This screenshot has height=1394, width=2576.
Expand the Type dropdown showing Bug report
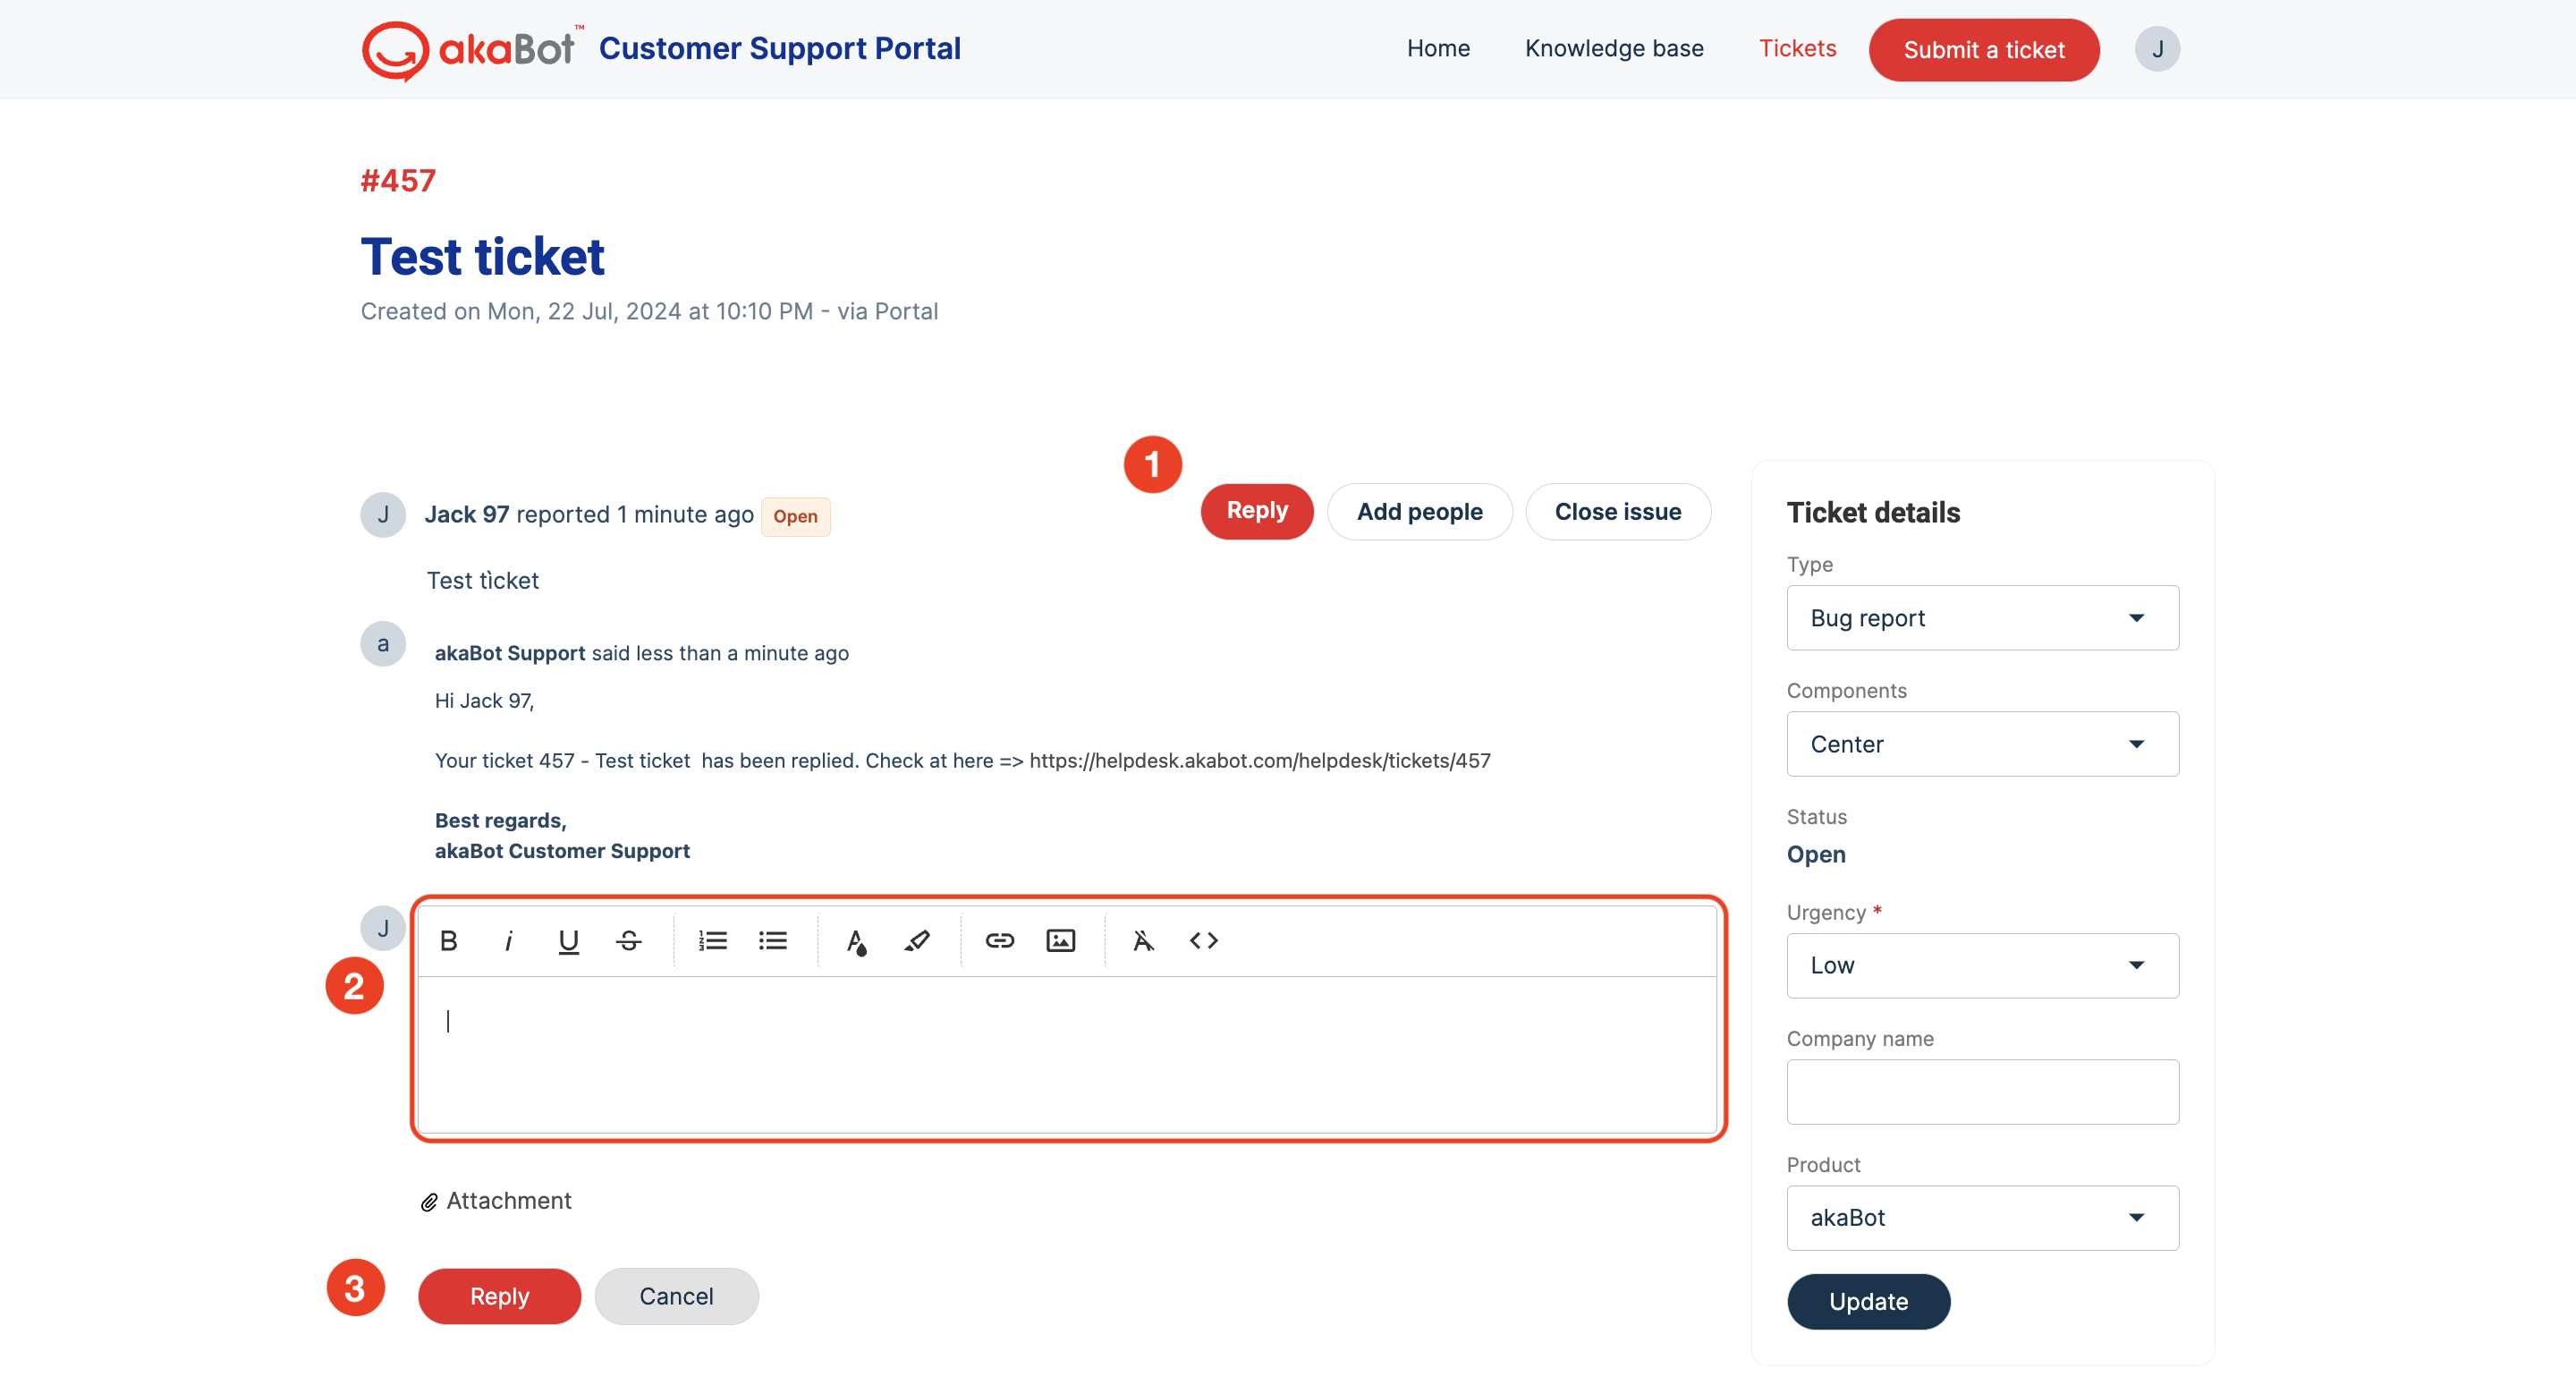click(x=1982, y=618)
